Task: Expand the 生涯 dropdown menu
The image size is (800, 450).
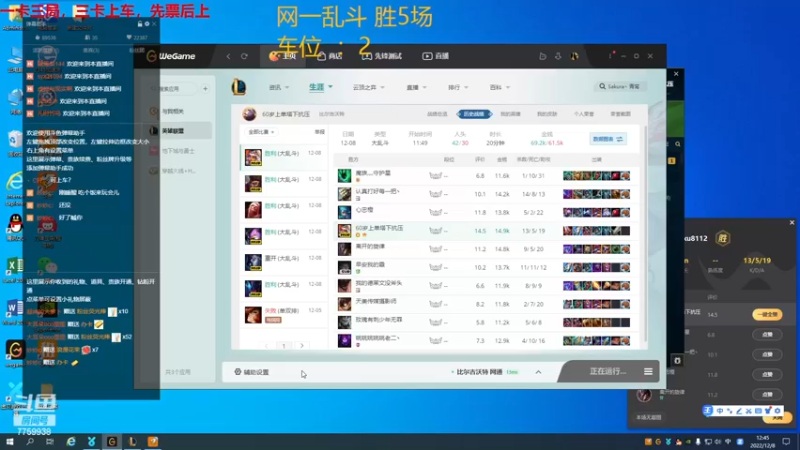Action: pos(320,87)
